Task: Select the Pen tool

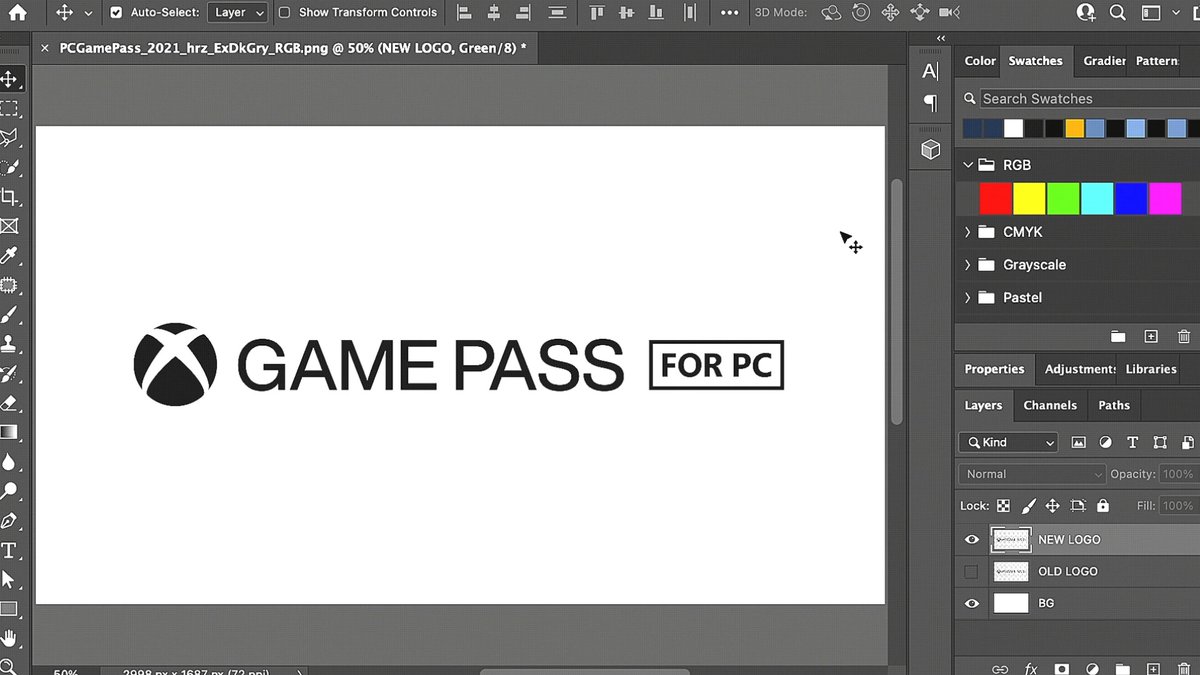Action: pos(9,521)
